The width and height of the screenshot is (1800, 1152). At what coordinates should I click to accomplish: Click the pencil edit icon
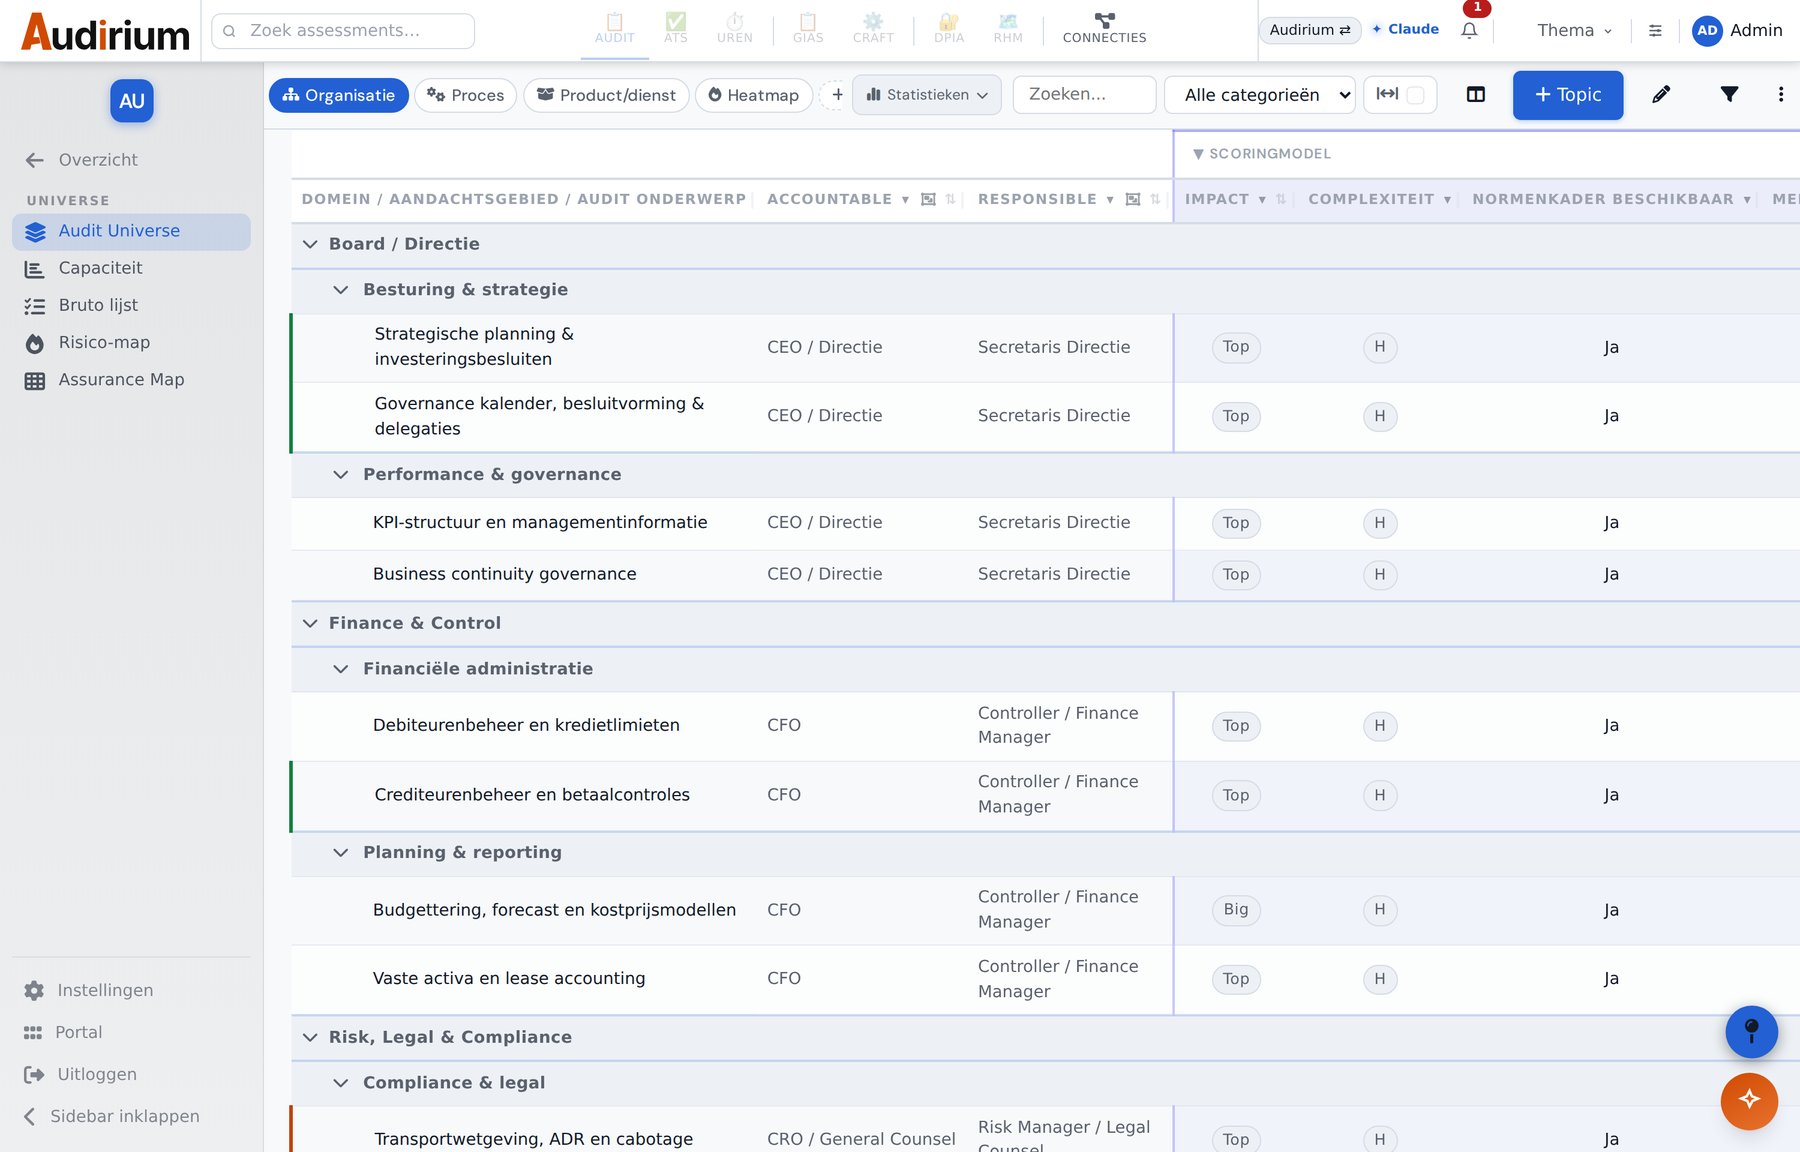[x=1661, y=95]
